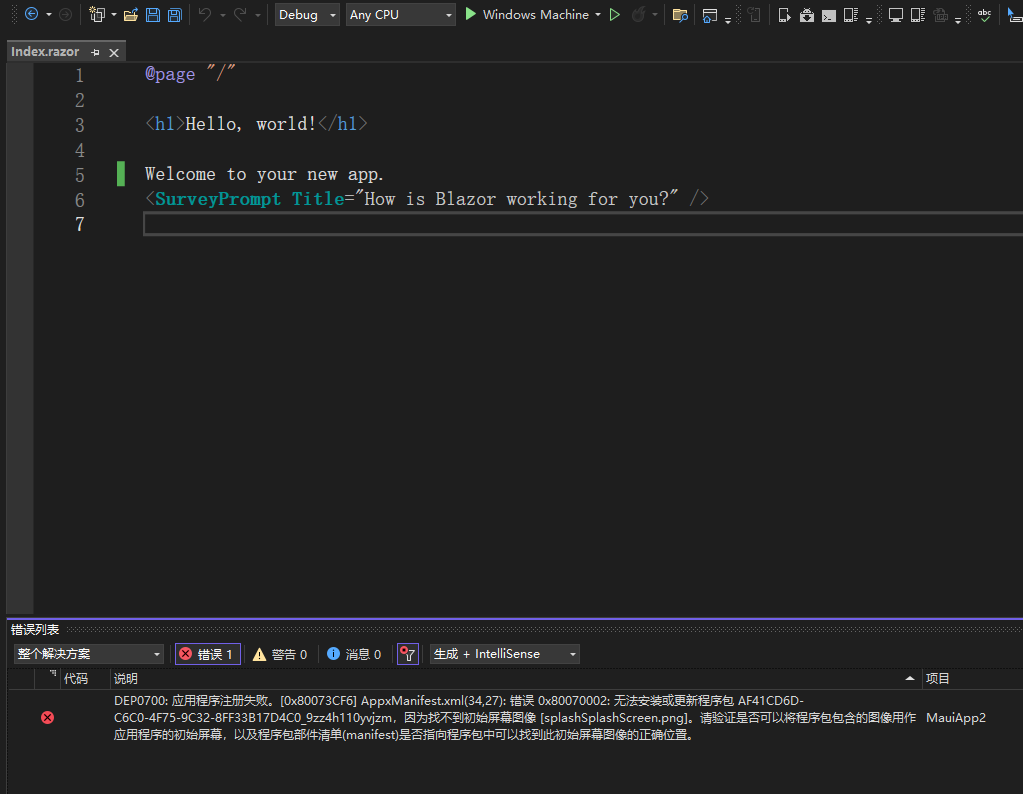This screenshot has height=794, width=1023.
Task: Click the device with play arrow icon
Action: tap(785, 14)
